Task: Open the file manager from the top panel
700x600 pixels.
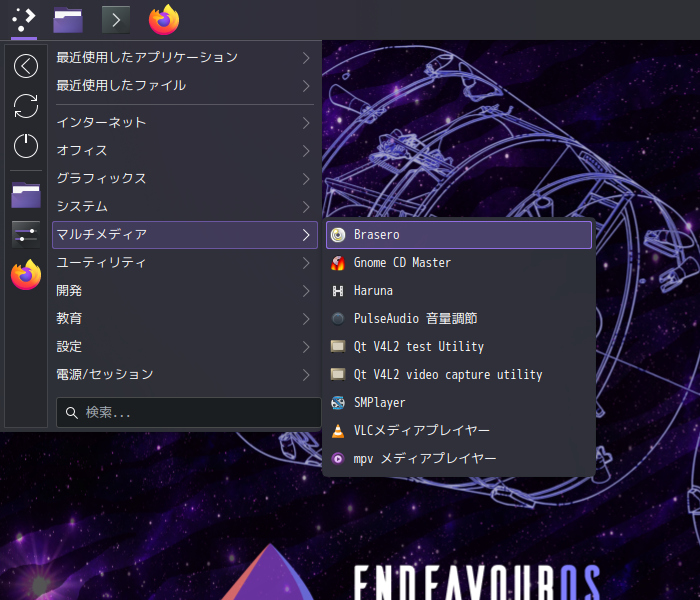Action: [68, 20]
